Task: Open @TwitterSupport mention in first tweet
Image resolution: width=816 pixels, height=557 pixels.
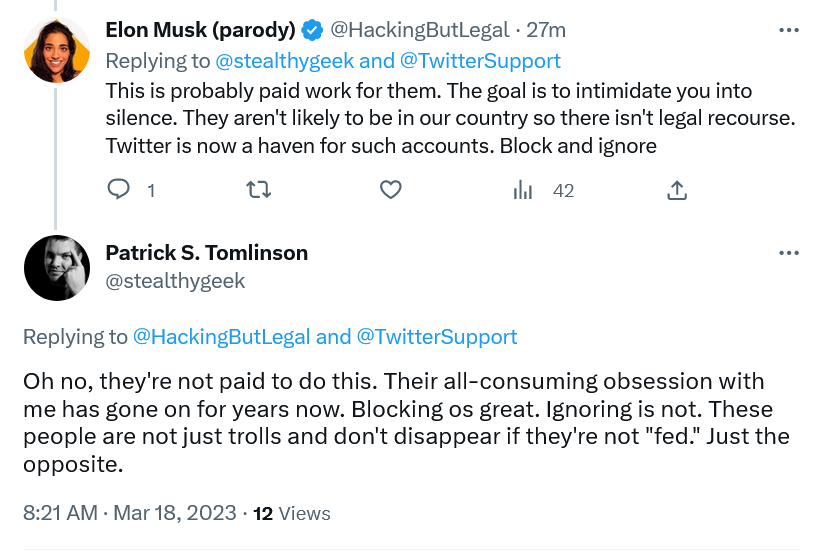Action: (x=480, y=61)
